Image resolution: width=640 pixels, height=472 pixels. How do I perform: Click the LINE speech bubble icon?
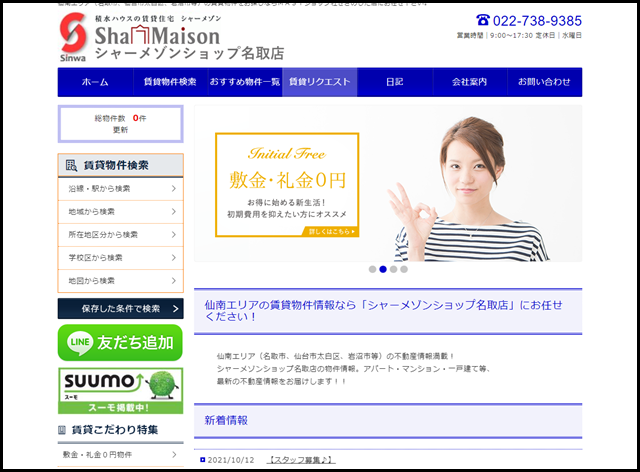click(x=80, y=343)
